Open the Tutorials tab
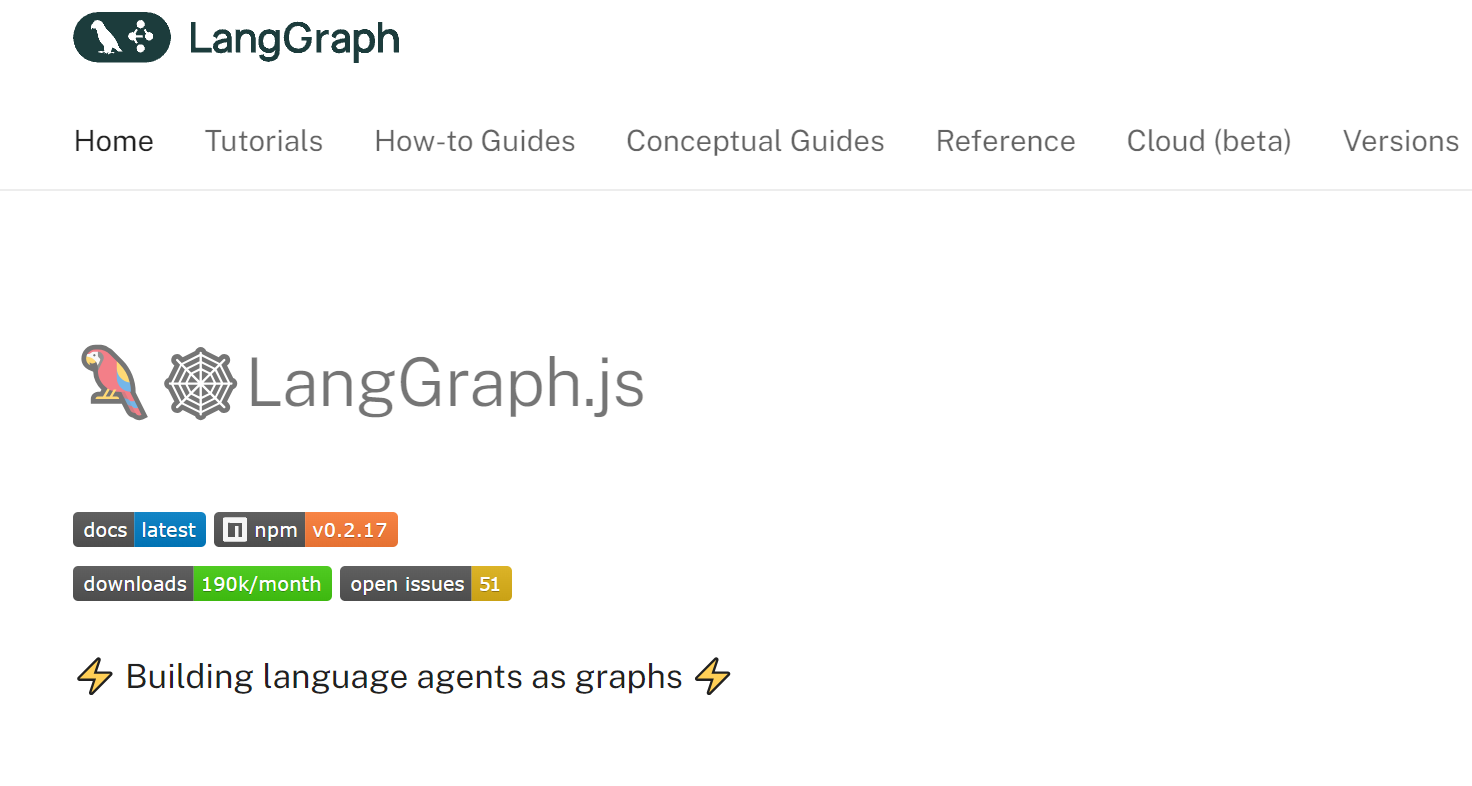The width and height of the screenshot is (1472, 786). click(264, 141)
